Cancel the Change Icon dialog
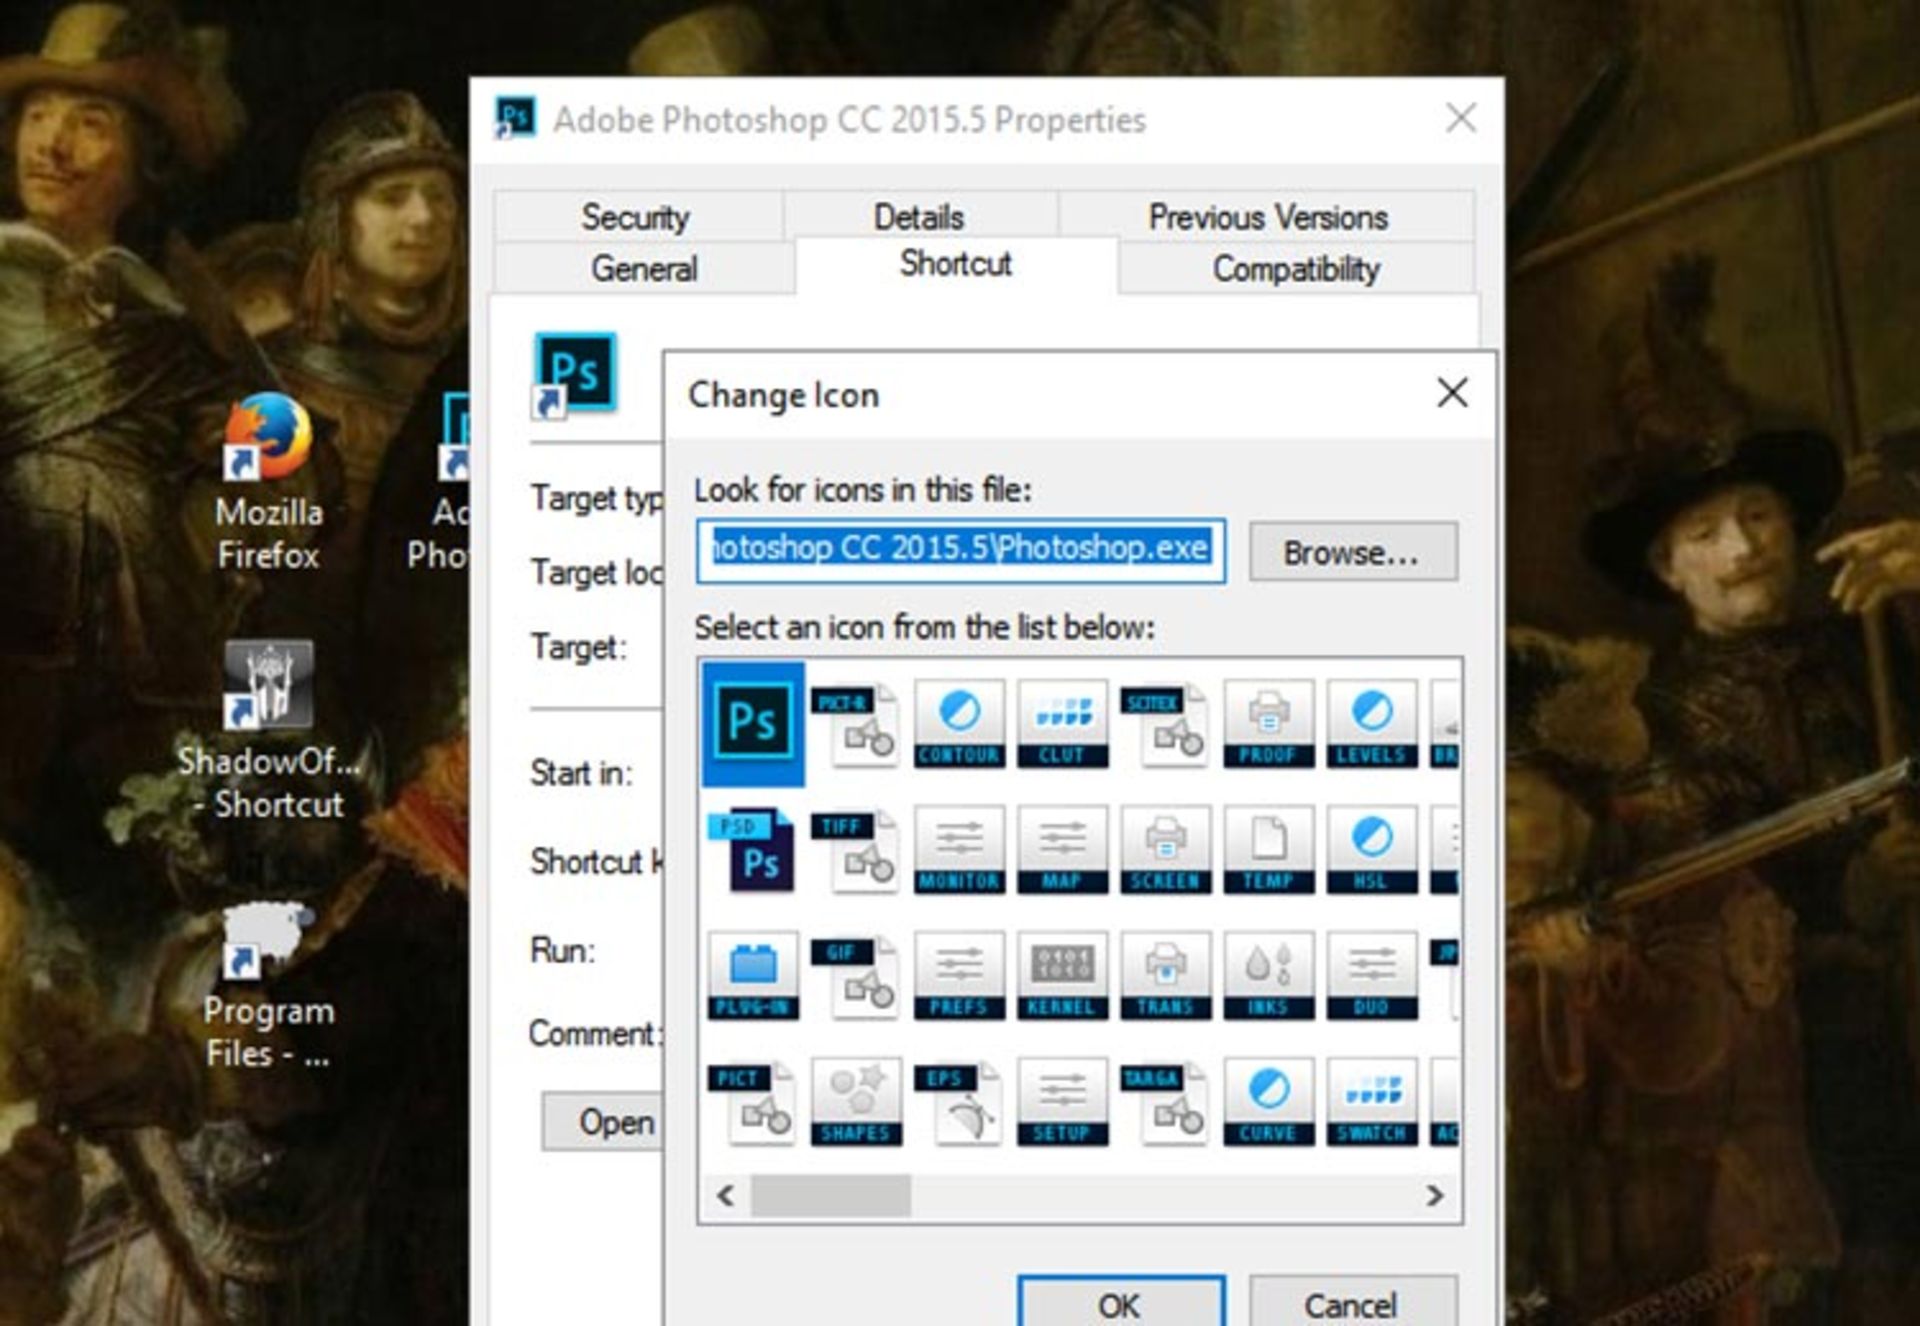The image size is (1920, 1326). tap(1353, 1301)
